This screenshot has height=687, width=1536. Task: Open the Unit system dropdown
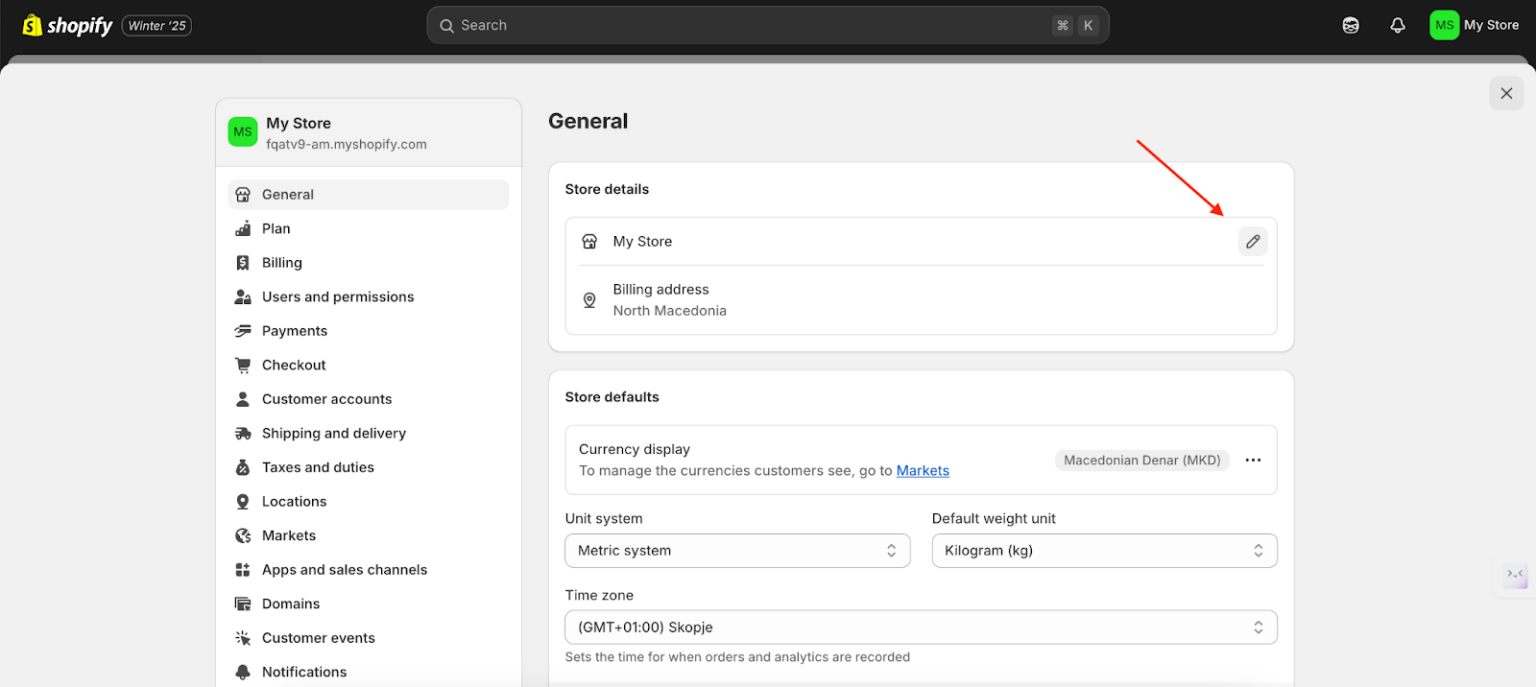pos(737,550)
